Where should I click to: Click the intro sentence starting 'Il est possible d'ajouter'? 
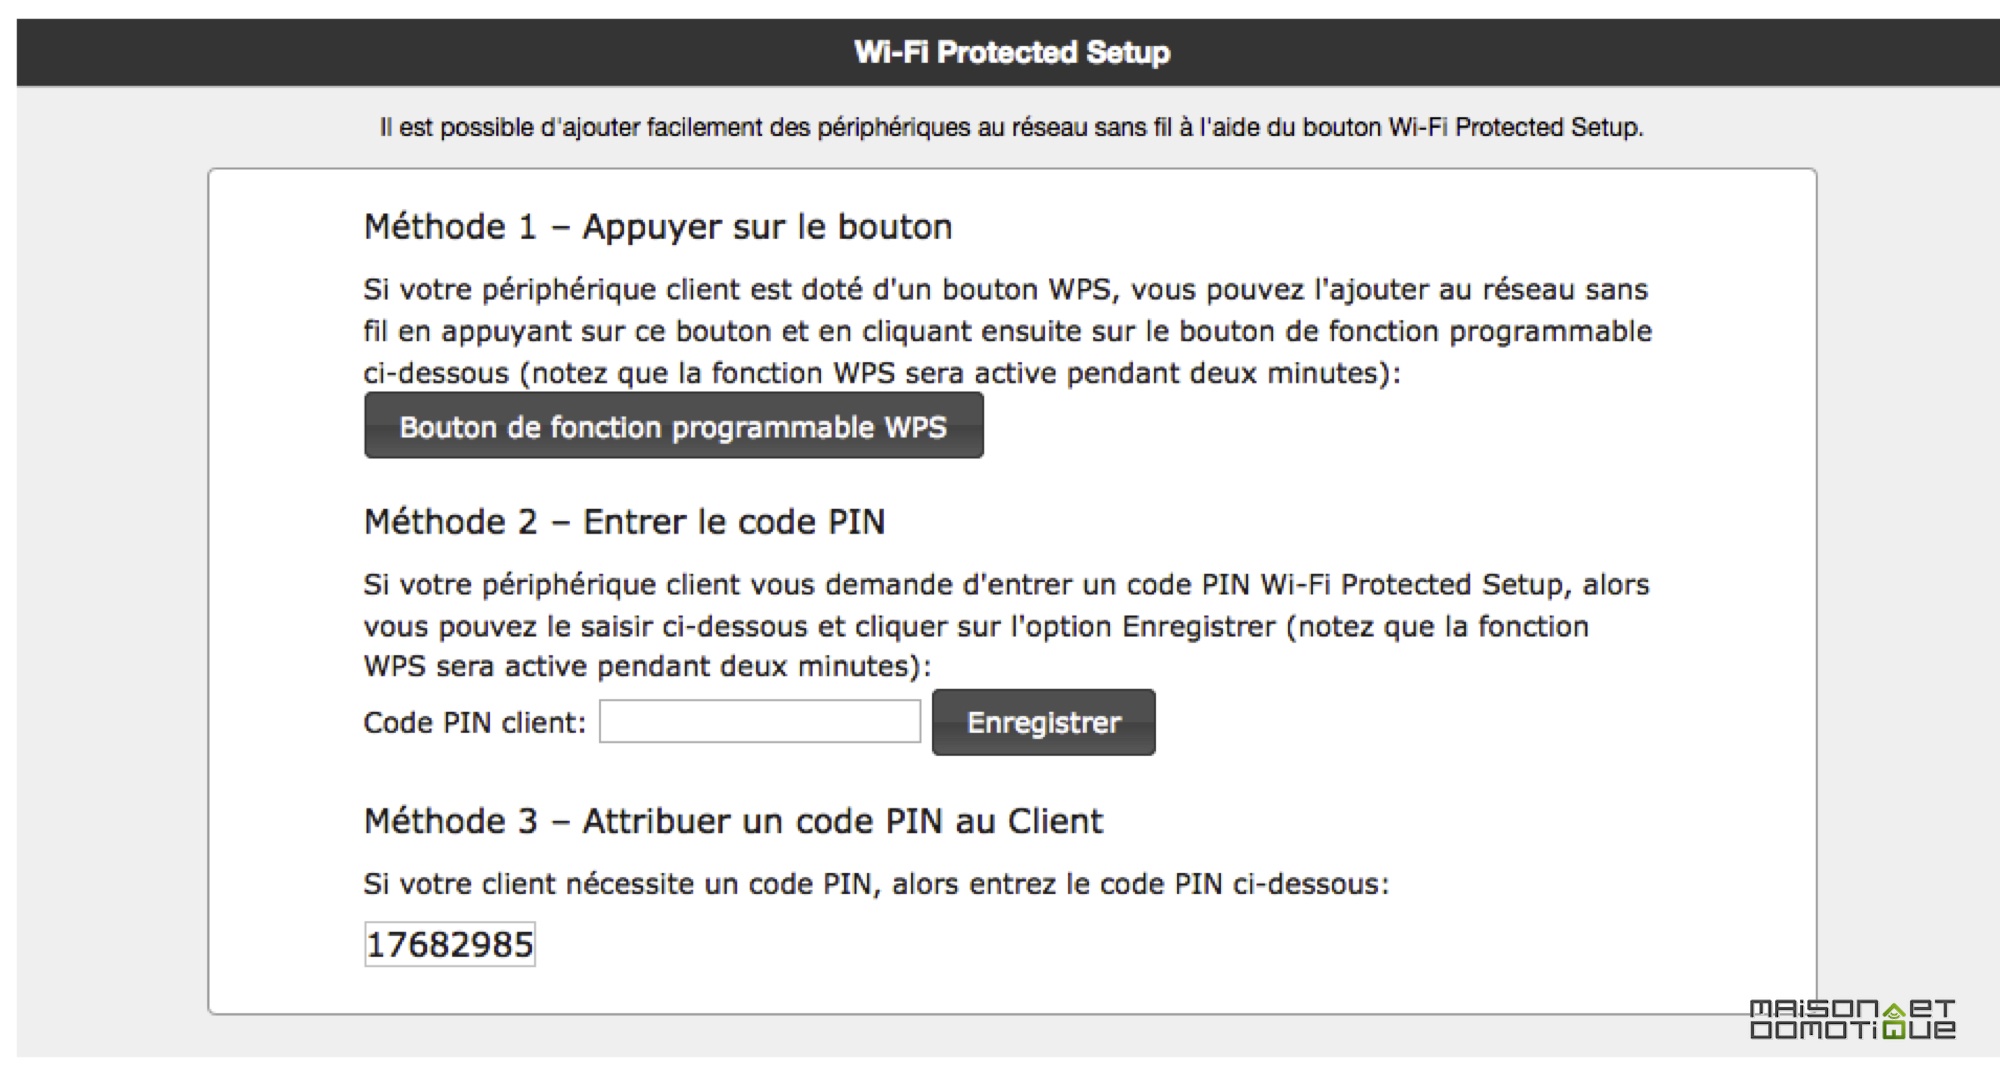(x=1011, y=127)
